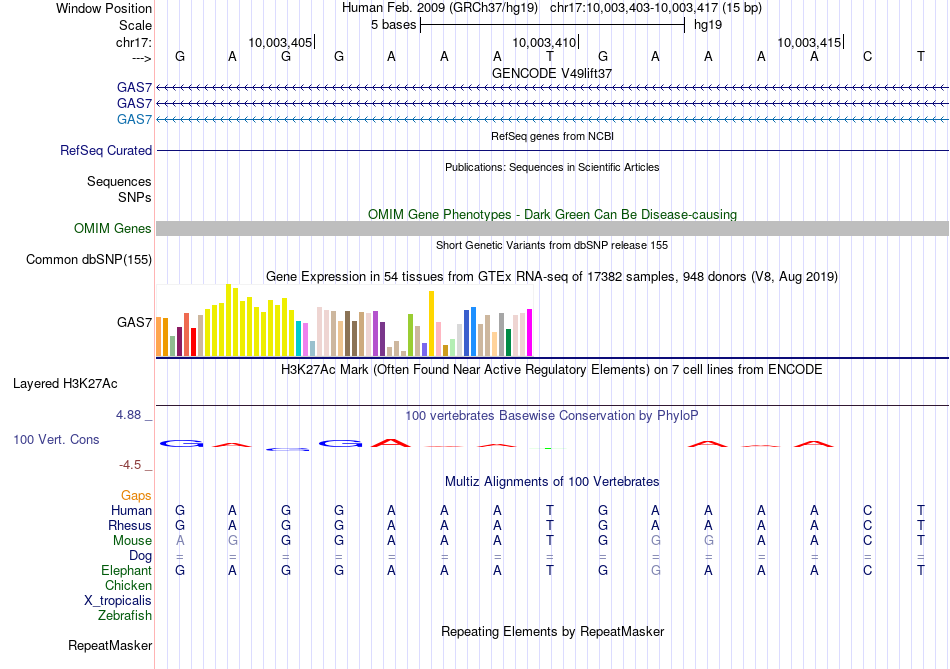Viewport: 950px width, 669px height.
Task: Click the gray G in the Elephant row
Action: click(656, 570)
